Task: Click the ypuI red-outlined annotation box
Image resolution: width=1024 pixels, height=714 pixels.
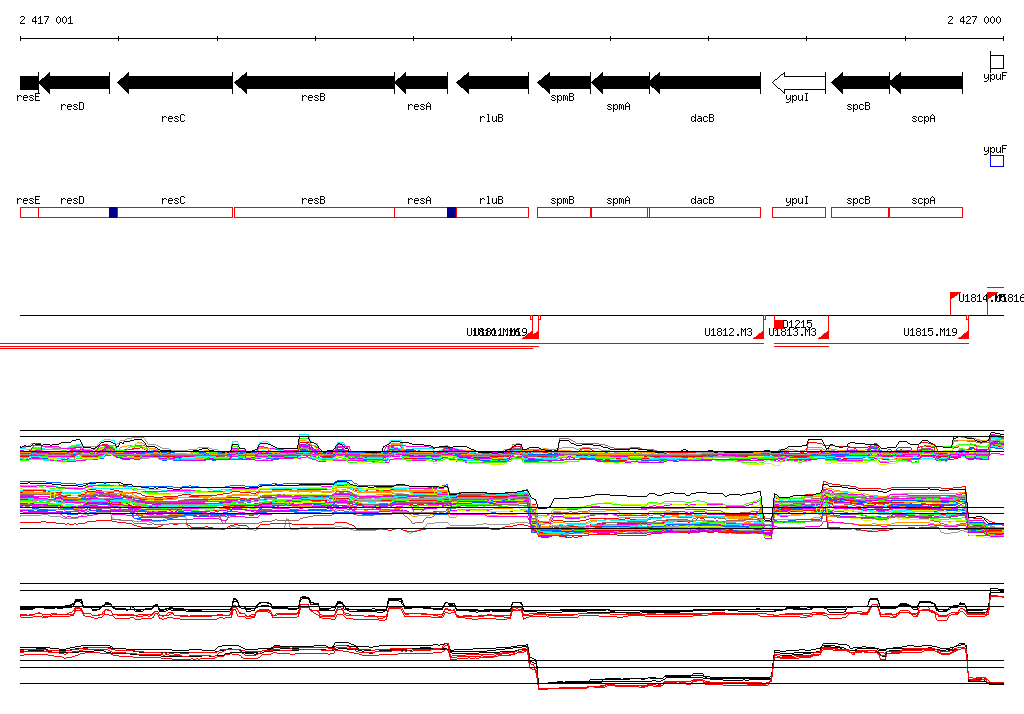Action: tap(798, 212)
